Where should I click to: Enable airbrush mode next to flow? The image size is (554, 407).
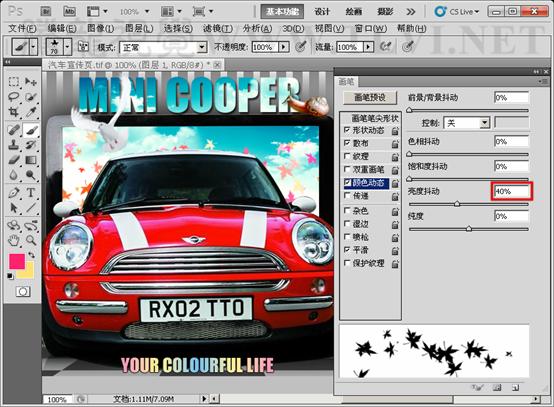pyautogui.click(x=385, y=46)
